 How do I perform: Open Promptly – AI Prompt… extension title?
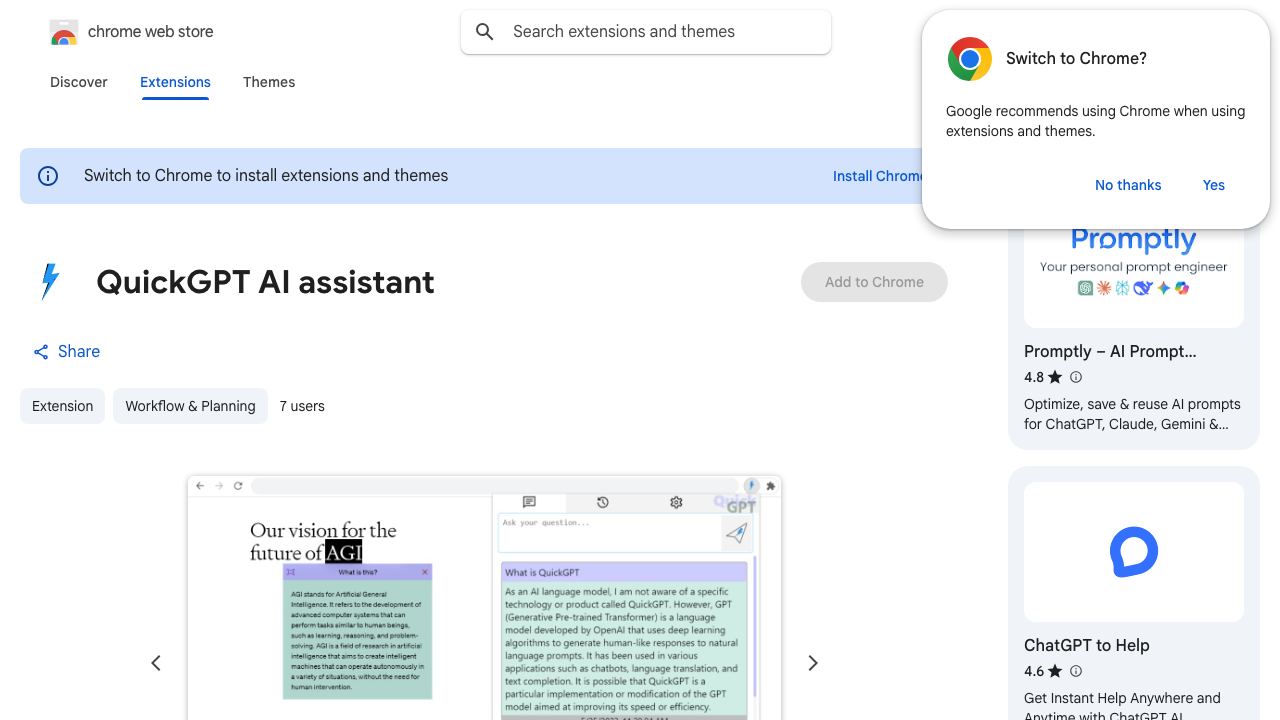click(1110, 352)
